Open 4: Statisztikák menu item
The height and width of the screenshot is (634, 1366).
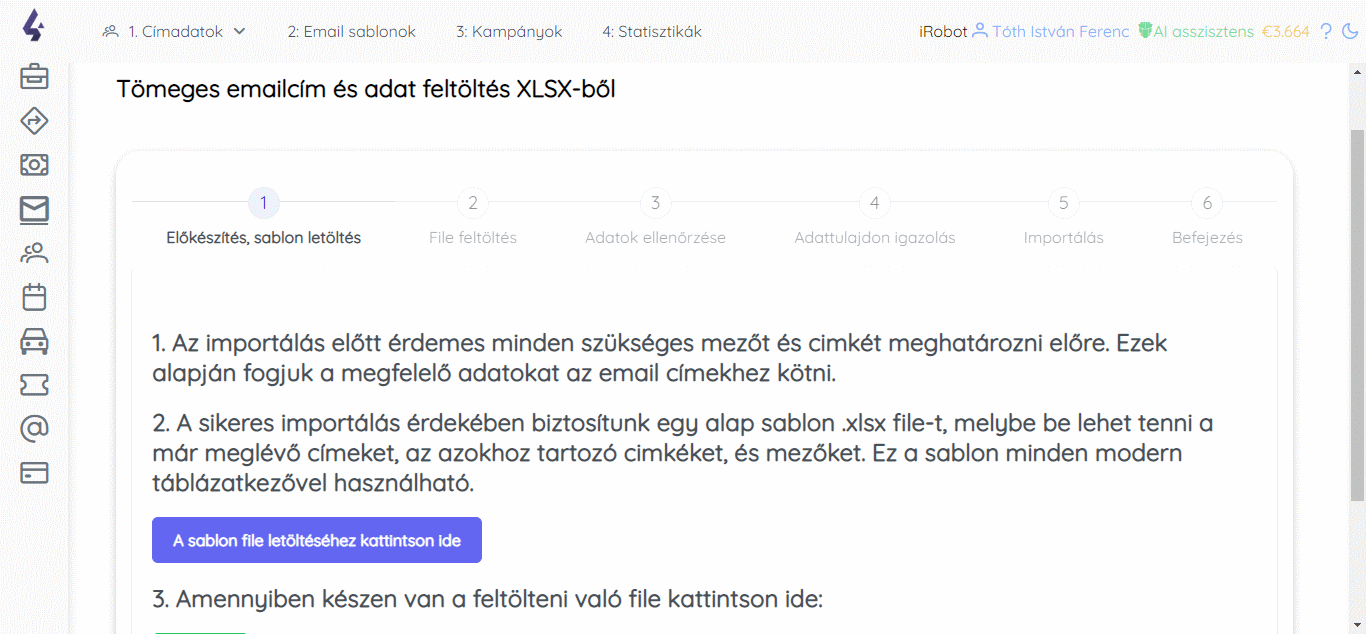click(x=651, y=31)
